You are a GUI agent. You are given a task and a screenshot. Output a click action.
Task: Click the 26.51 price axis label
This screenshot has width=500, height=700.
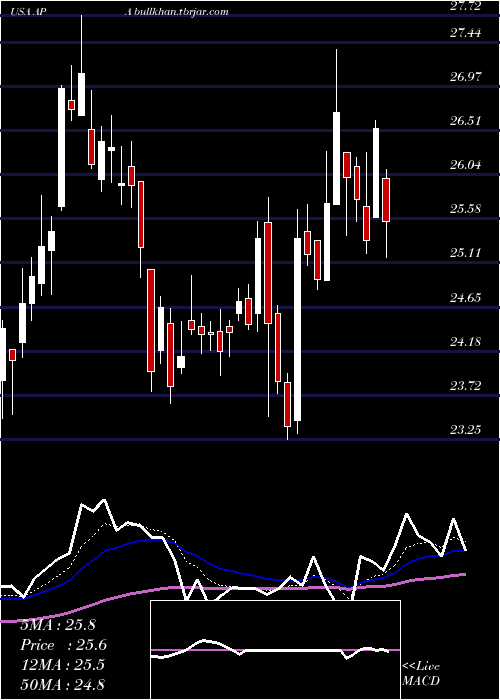pos(466,121)
